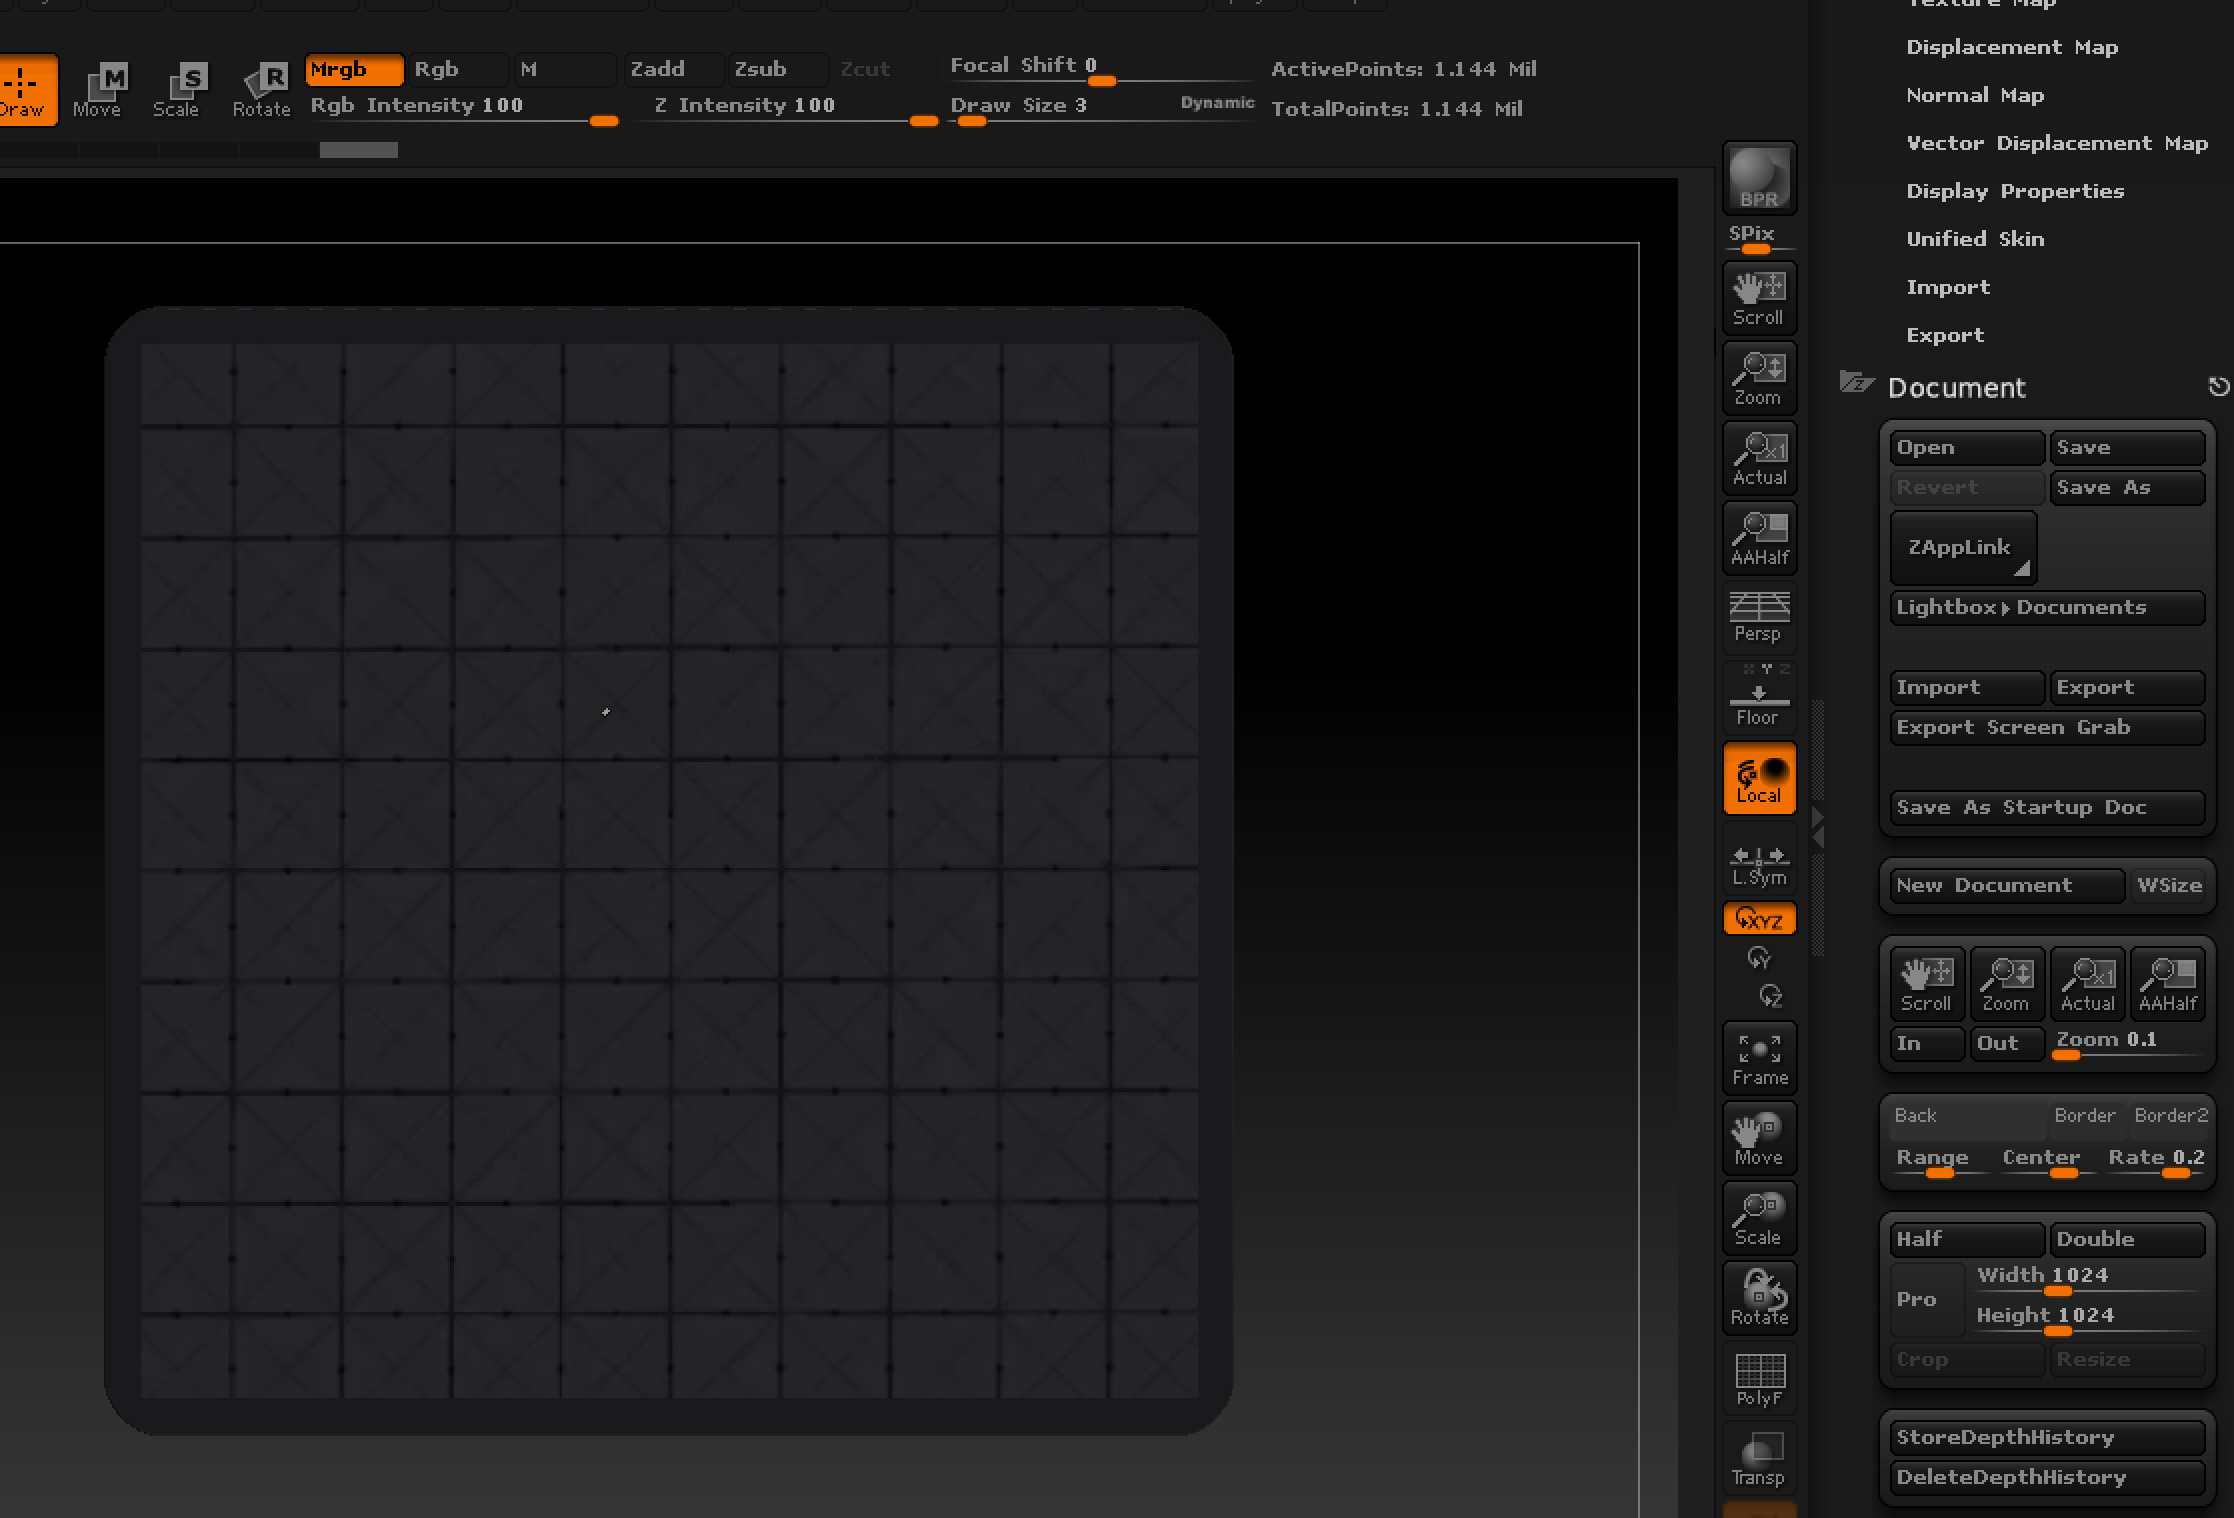2234x1518 pixels.
Task: Toggle the Floor grid
Action: pyautogui.click(x=1759, y=696)
